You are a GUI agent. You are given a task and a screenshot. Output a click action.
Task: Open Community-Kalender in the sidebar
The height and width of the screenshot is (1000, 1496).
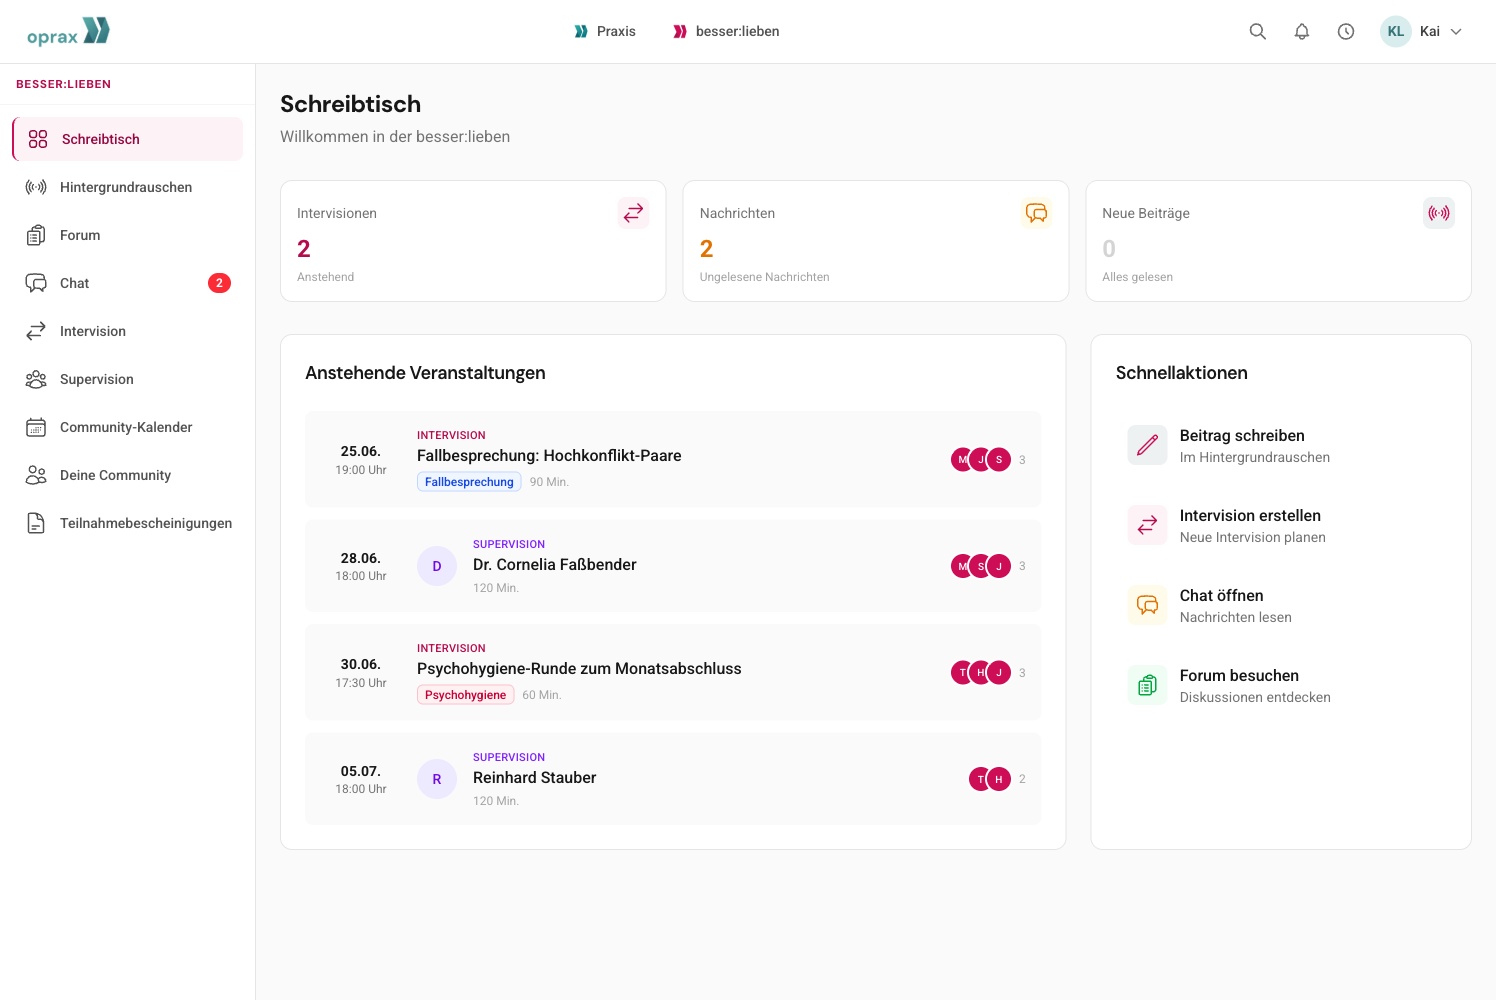pos(127,427)
